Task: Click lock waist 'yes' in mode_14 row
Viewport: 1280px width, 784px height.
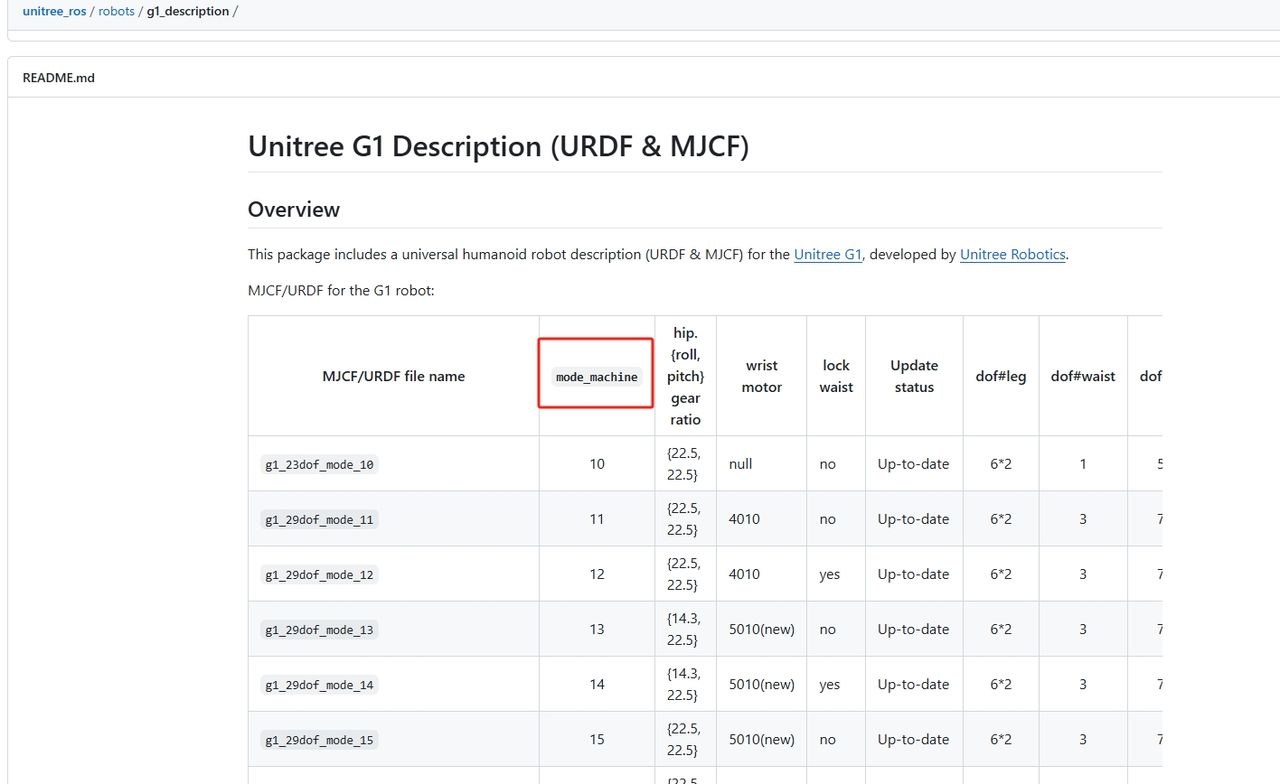Action: click(x=830, y=684)
